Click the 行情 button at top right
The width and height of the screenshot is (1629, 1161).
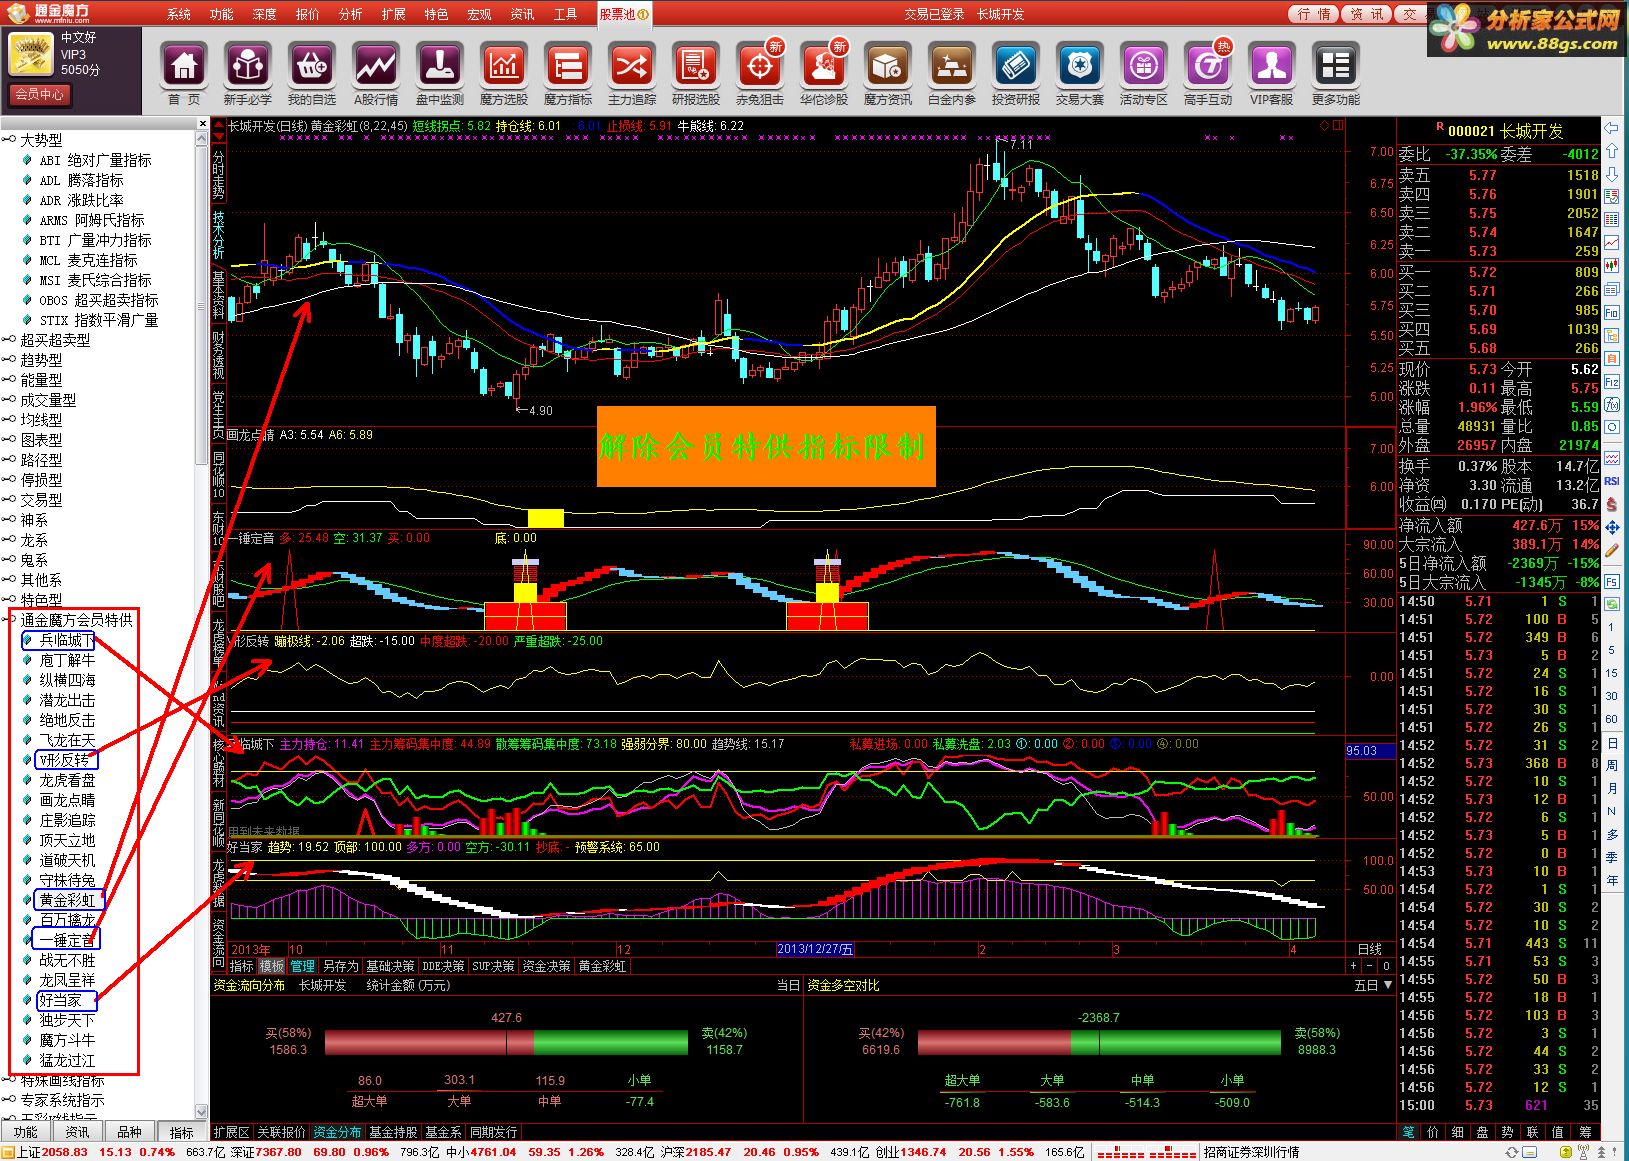click(1314, 14)
